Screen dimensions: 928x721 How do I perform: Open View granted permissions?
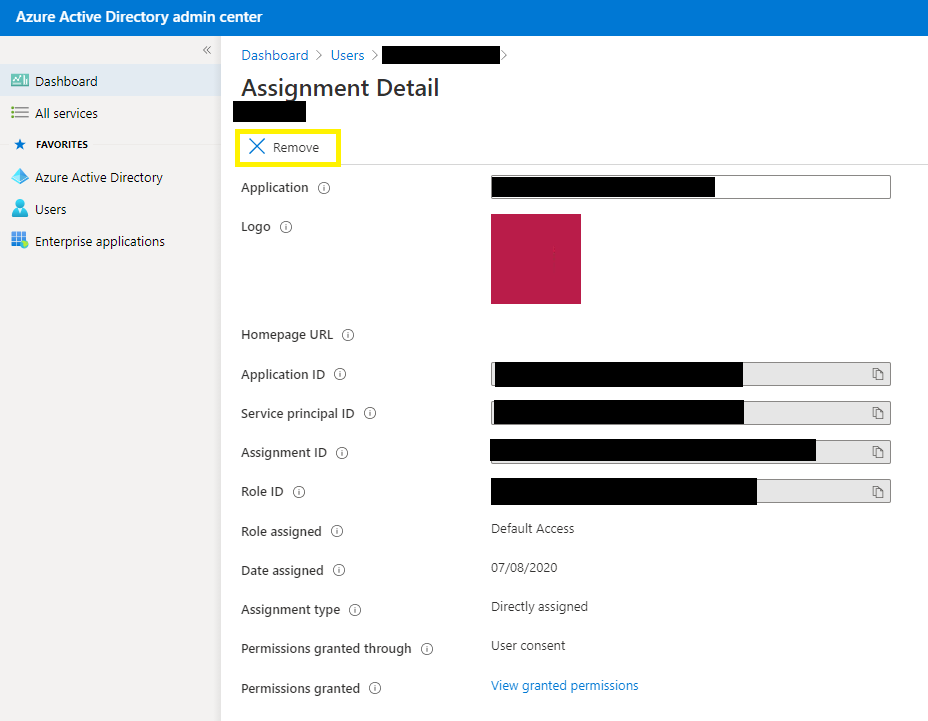(564, 685)
